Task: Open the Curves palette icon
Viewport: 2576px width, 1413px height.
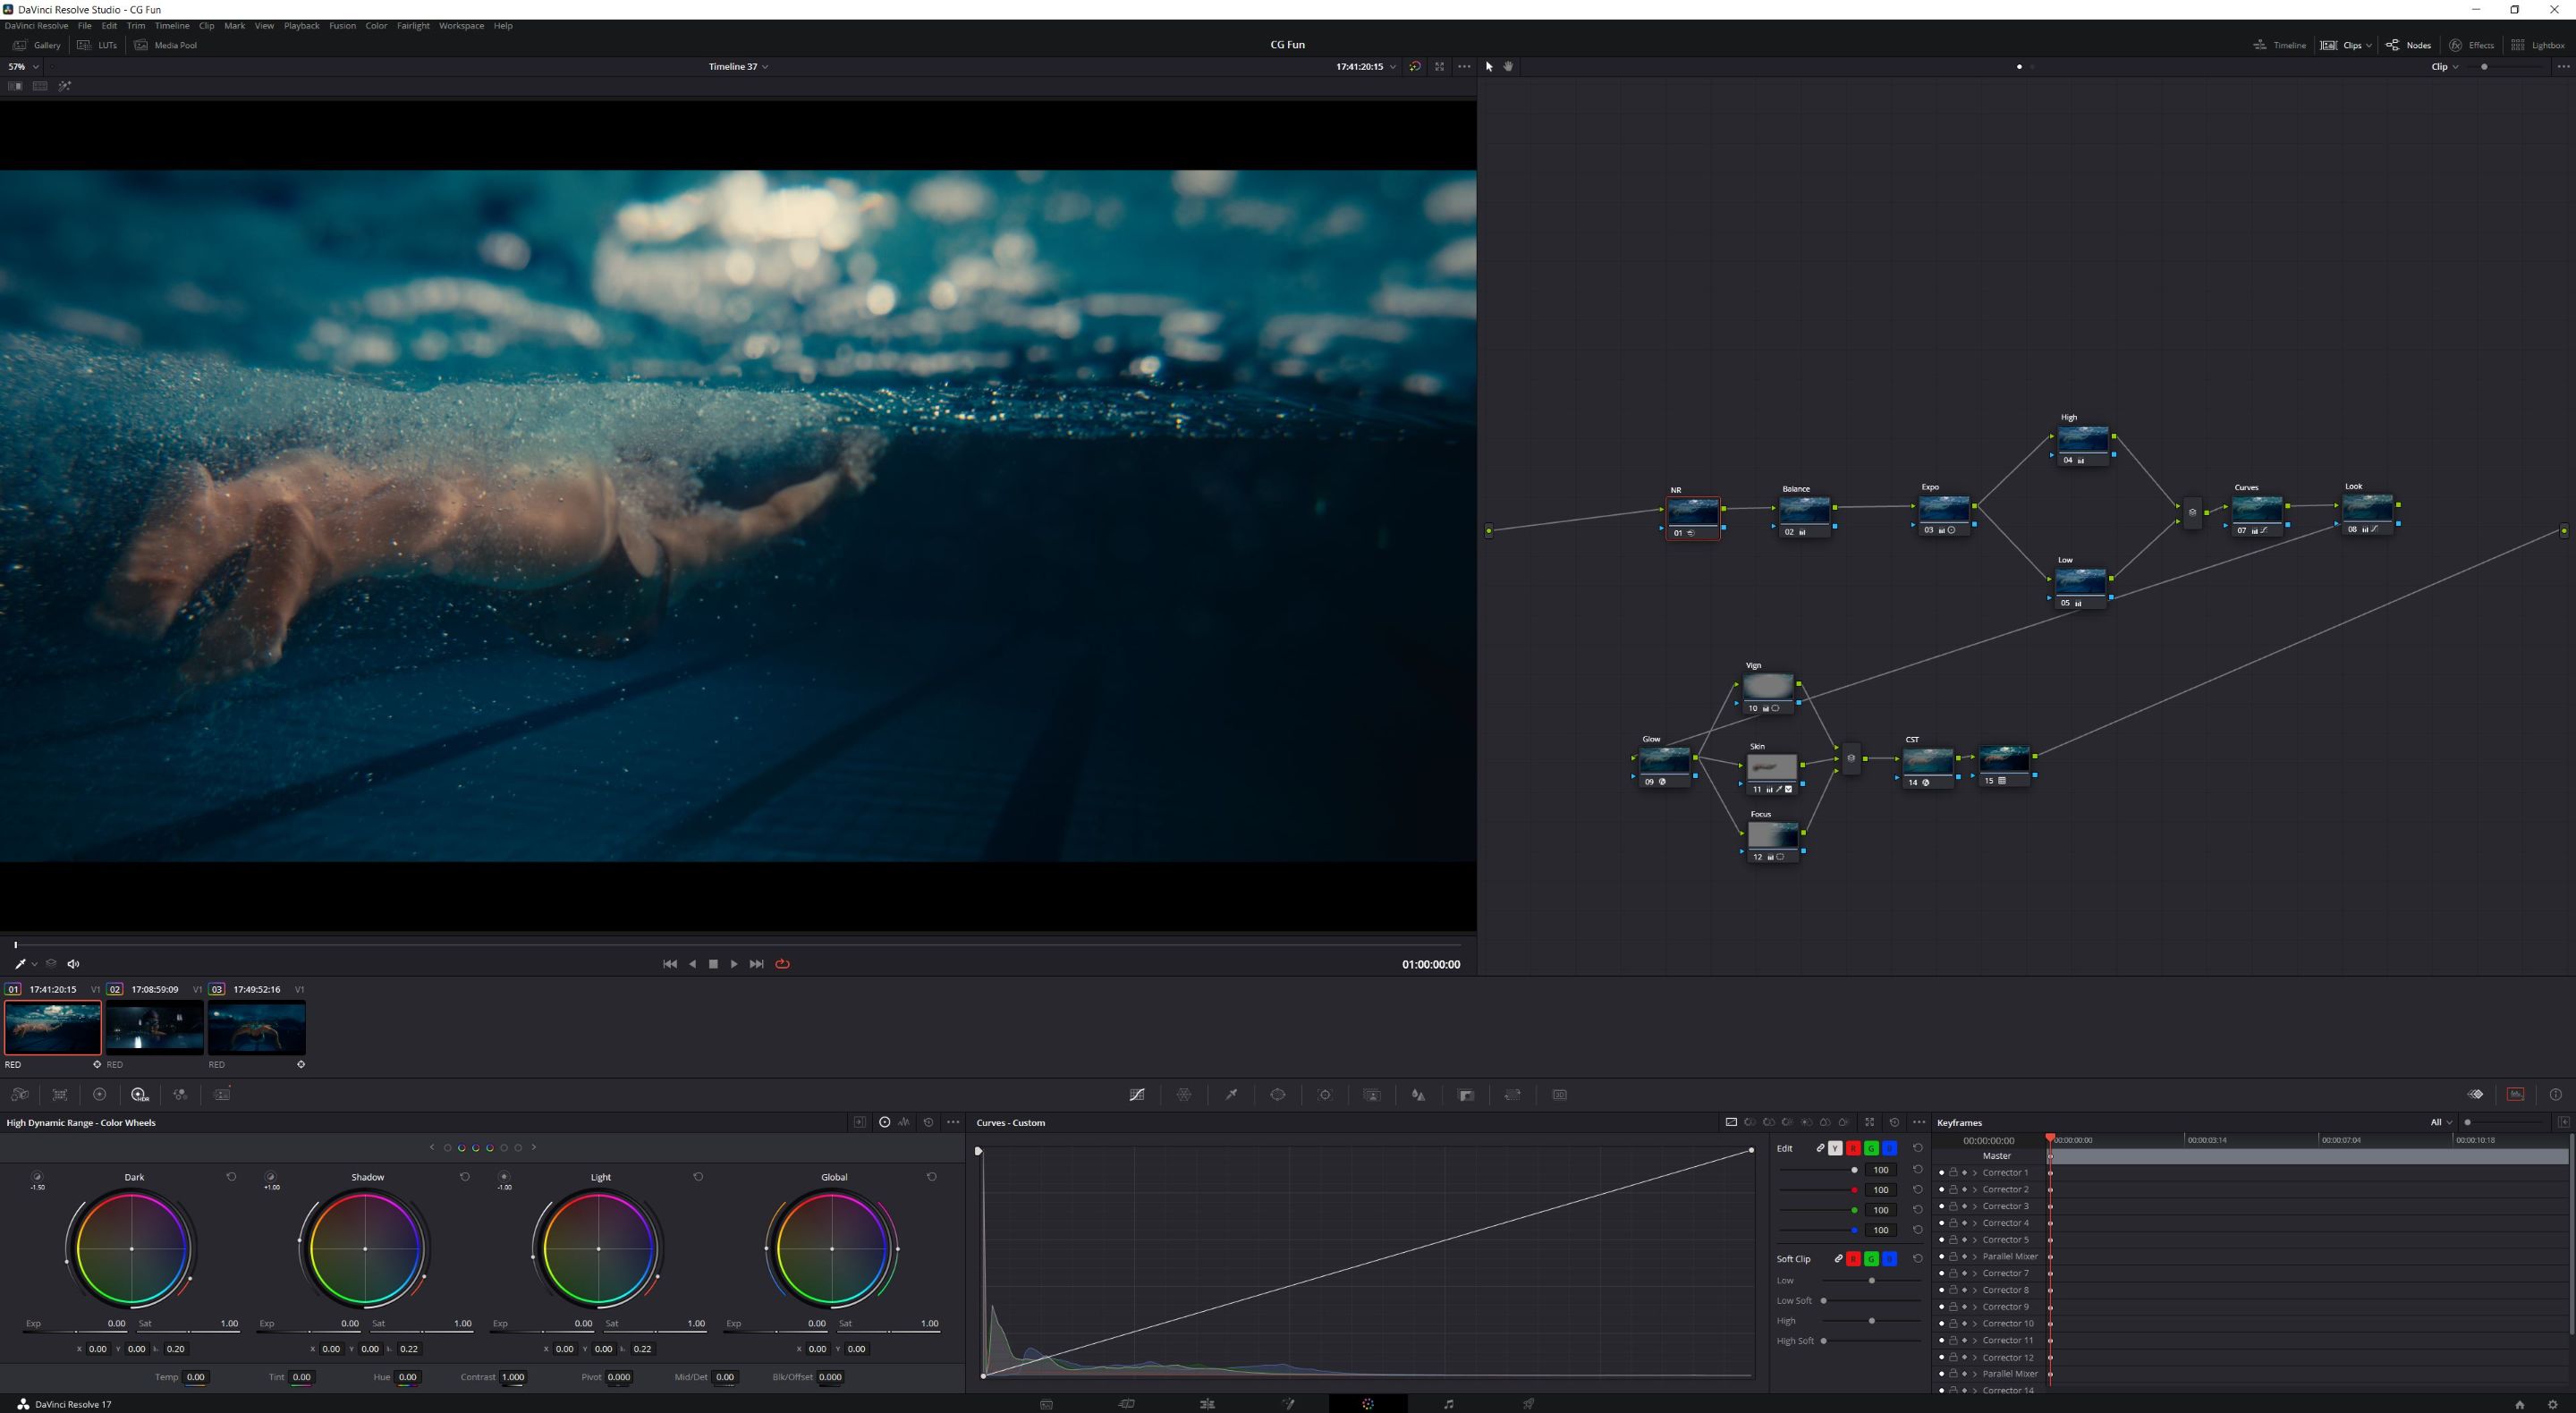Action: click(x=1137, y=1095)
